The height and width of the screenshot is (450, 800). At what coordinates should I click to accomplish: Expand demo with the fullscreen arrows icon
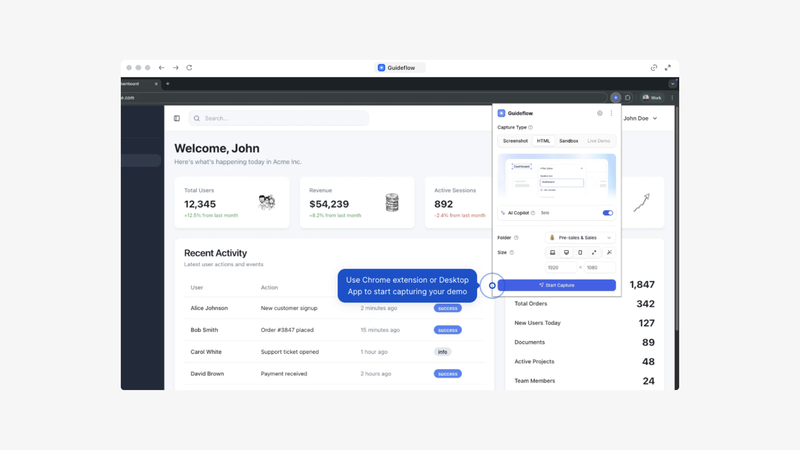pyautogui.click(x=668, y=67)
